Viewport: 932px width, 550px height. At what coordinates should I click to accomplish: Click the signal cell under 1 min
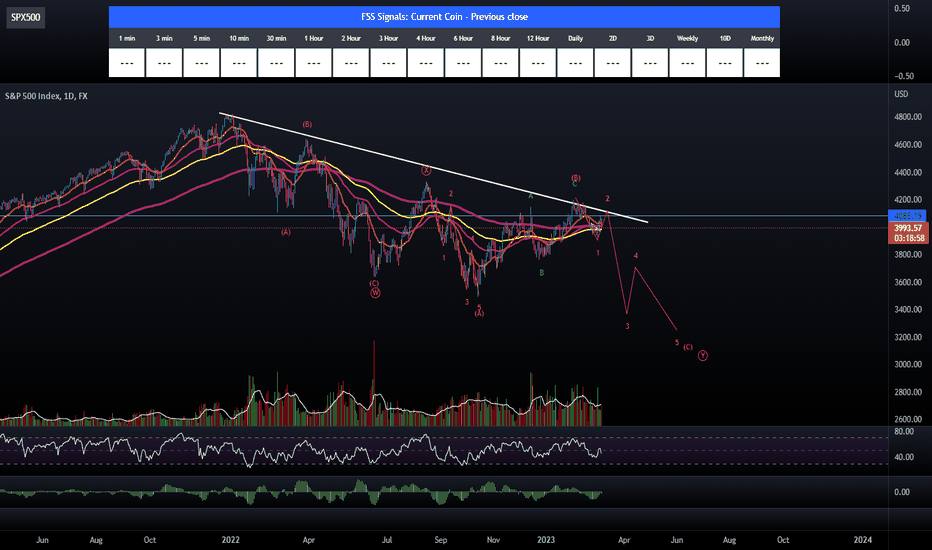(x=127, y=63)
